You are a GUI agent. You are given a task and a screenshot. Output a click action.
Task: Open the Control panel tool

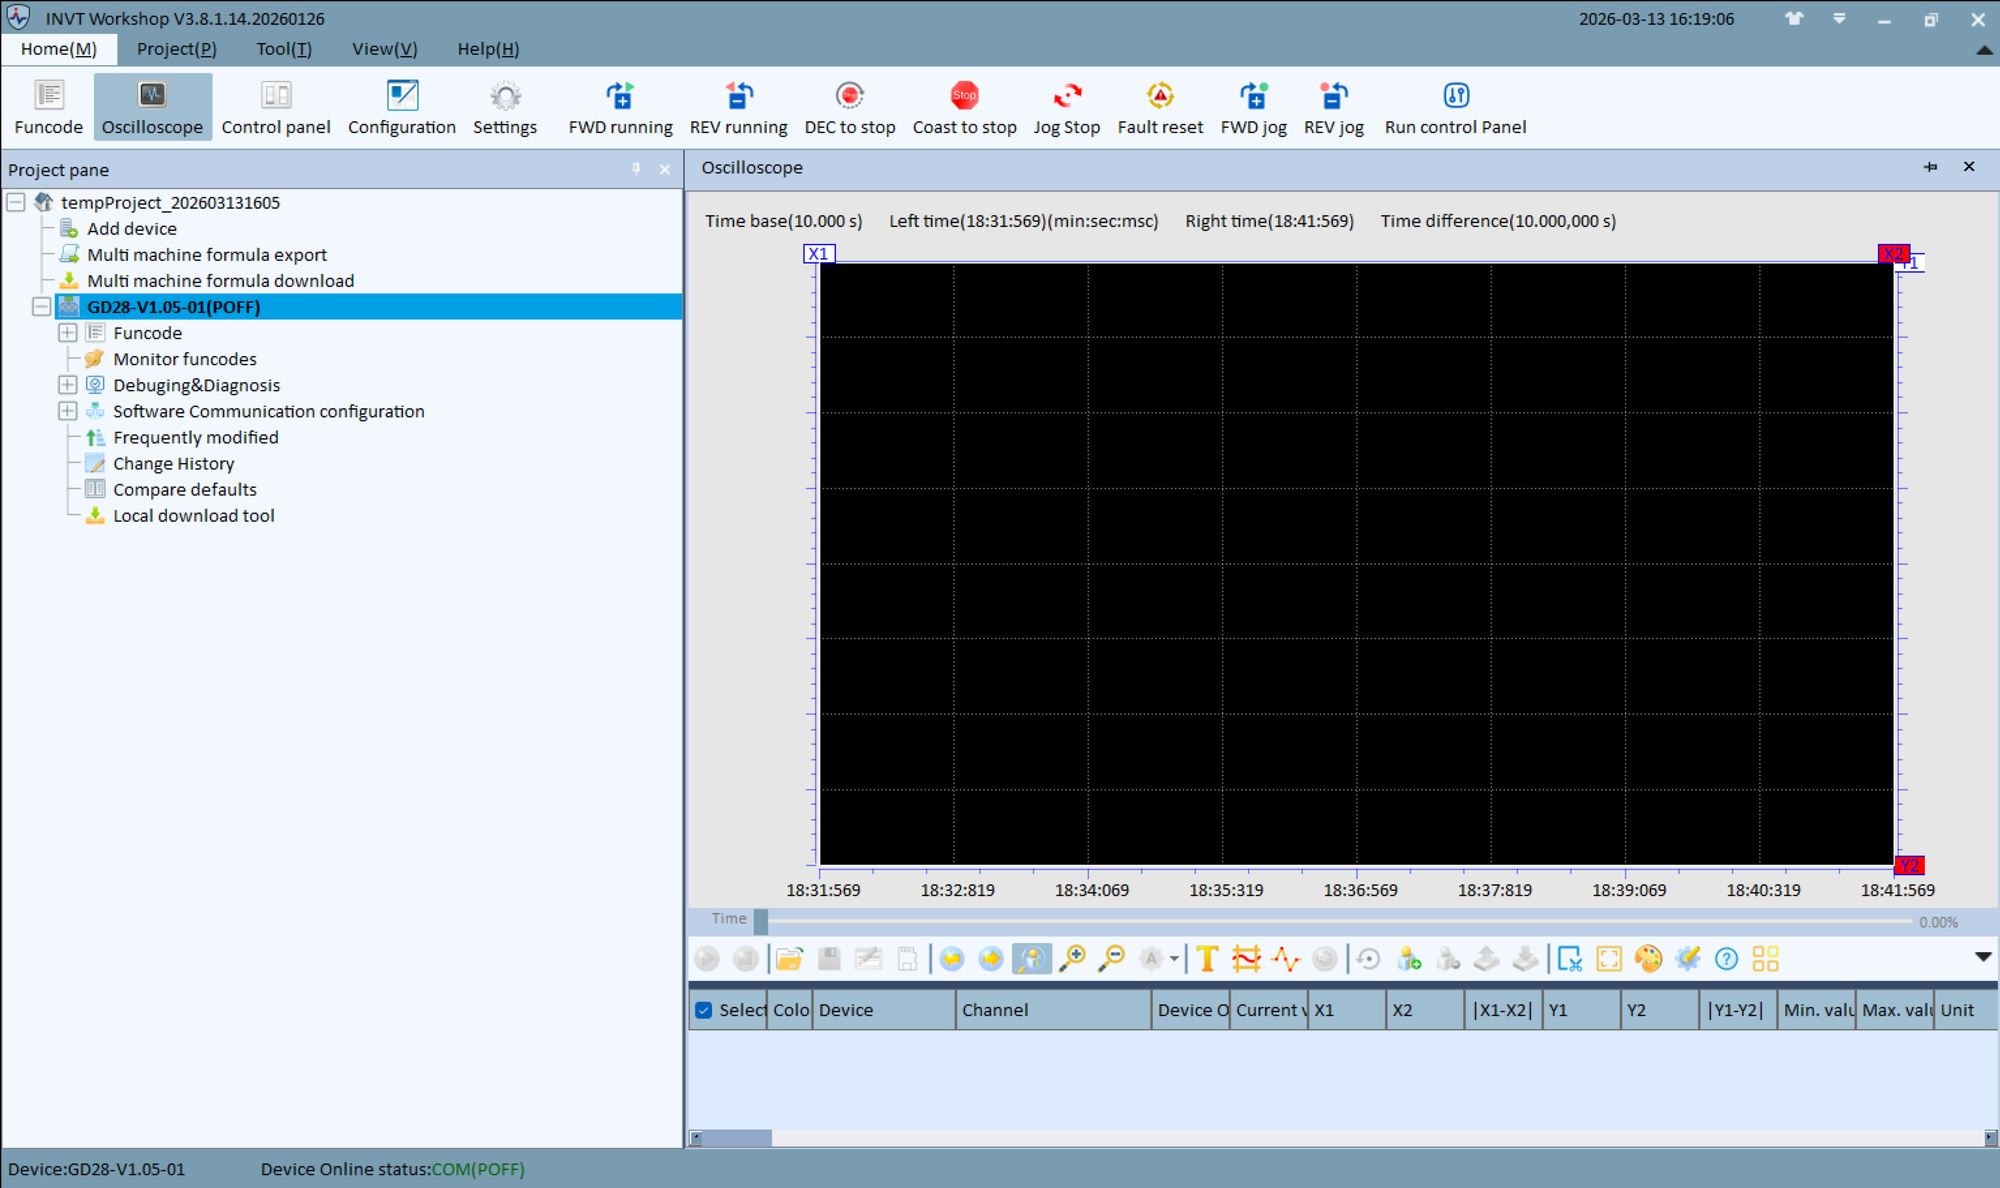tap(276, 105)
